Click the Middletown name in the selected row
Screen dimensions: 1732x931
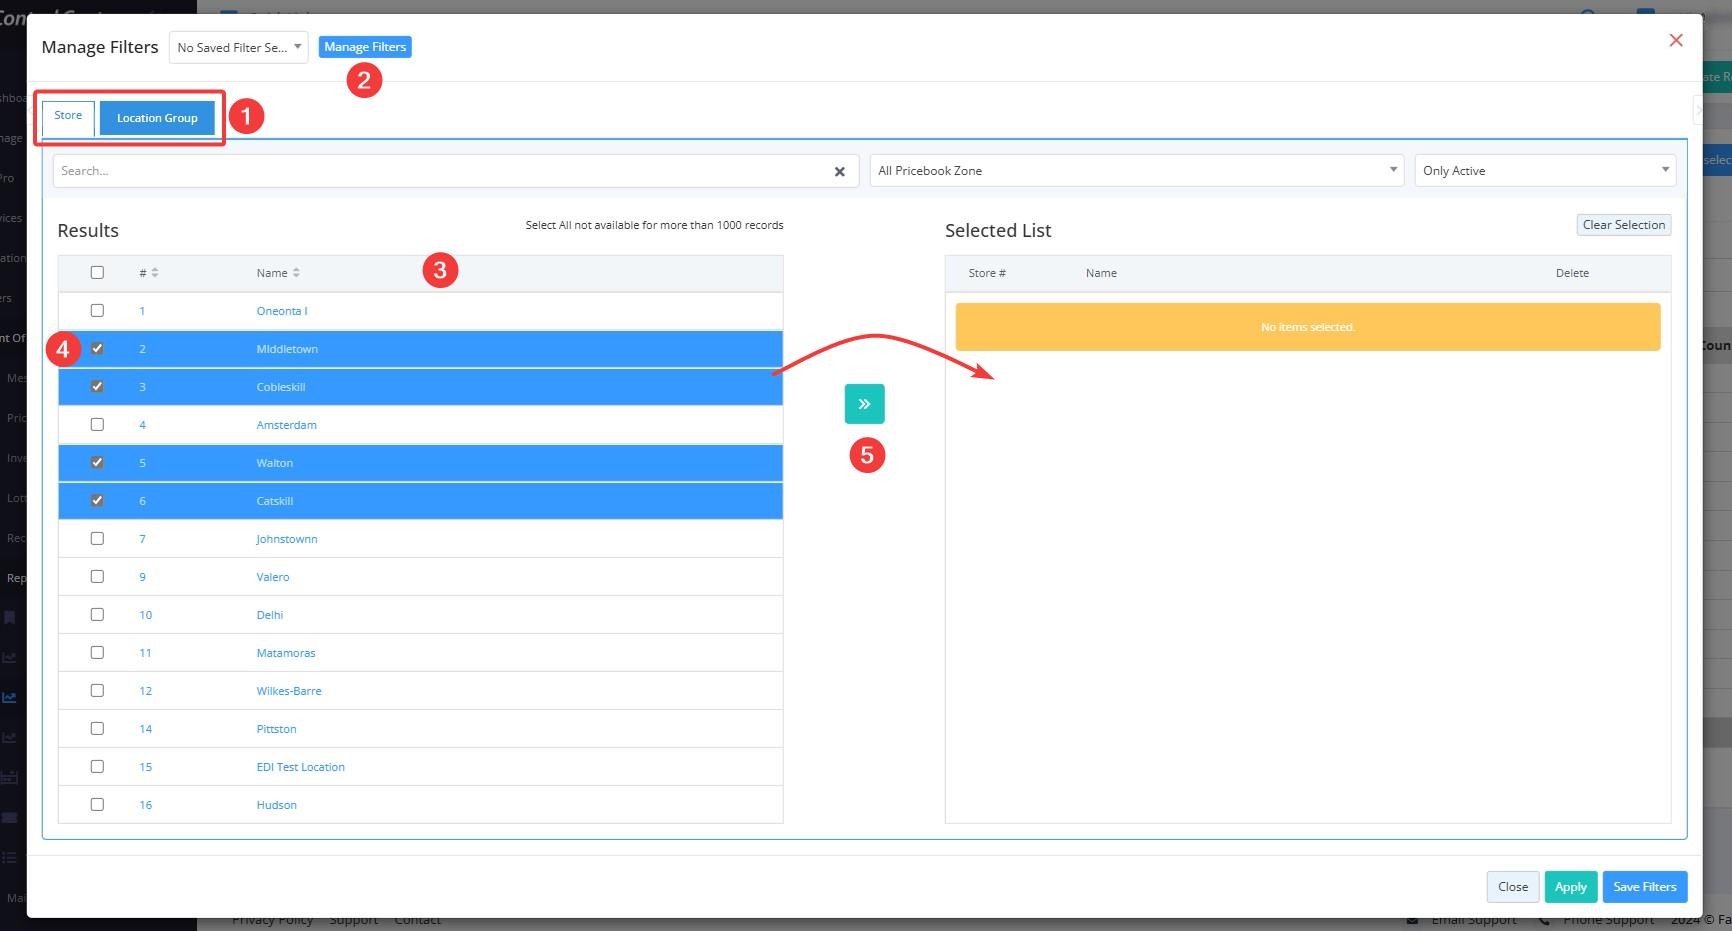pyautogui.click(x=287, y=349)
